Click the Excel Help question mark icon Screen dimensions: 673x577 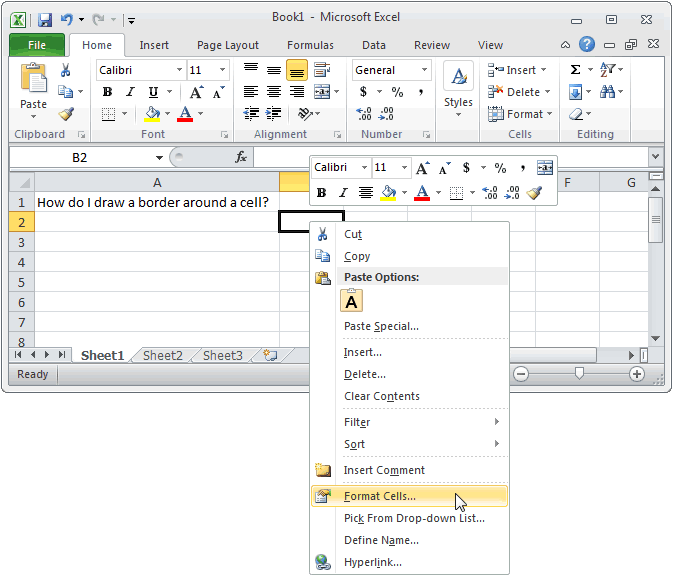[x=587, y=44]
